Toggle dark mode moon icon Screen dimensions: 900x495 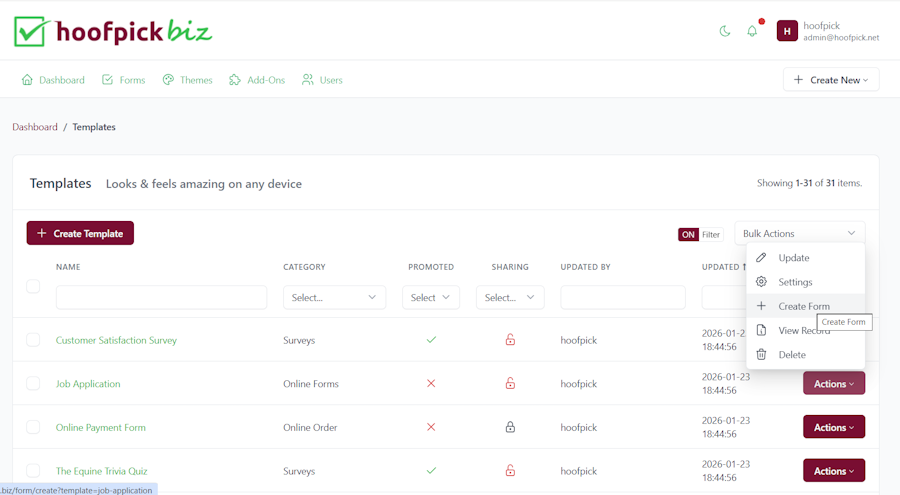click(725, 31)
